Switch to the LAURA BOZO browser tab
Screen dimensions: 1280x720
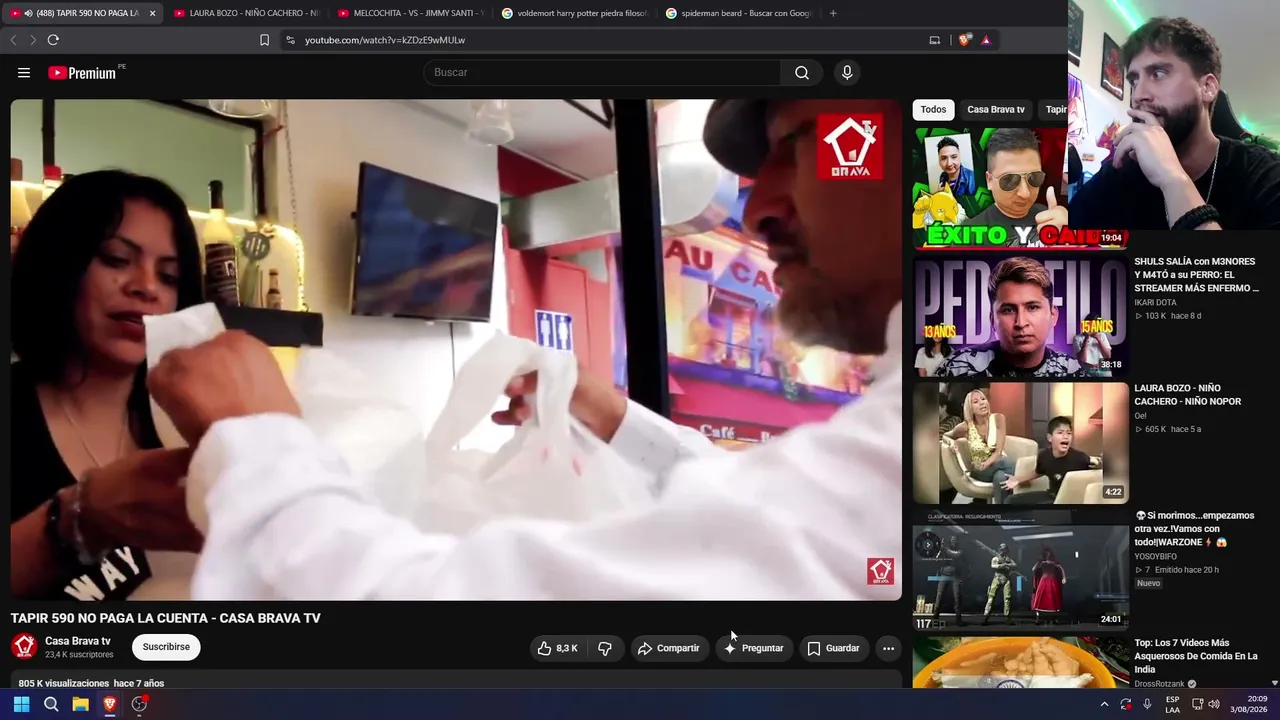[x=245, y=13]
